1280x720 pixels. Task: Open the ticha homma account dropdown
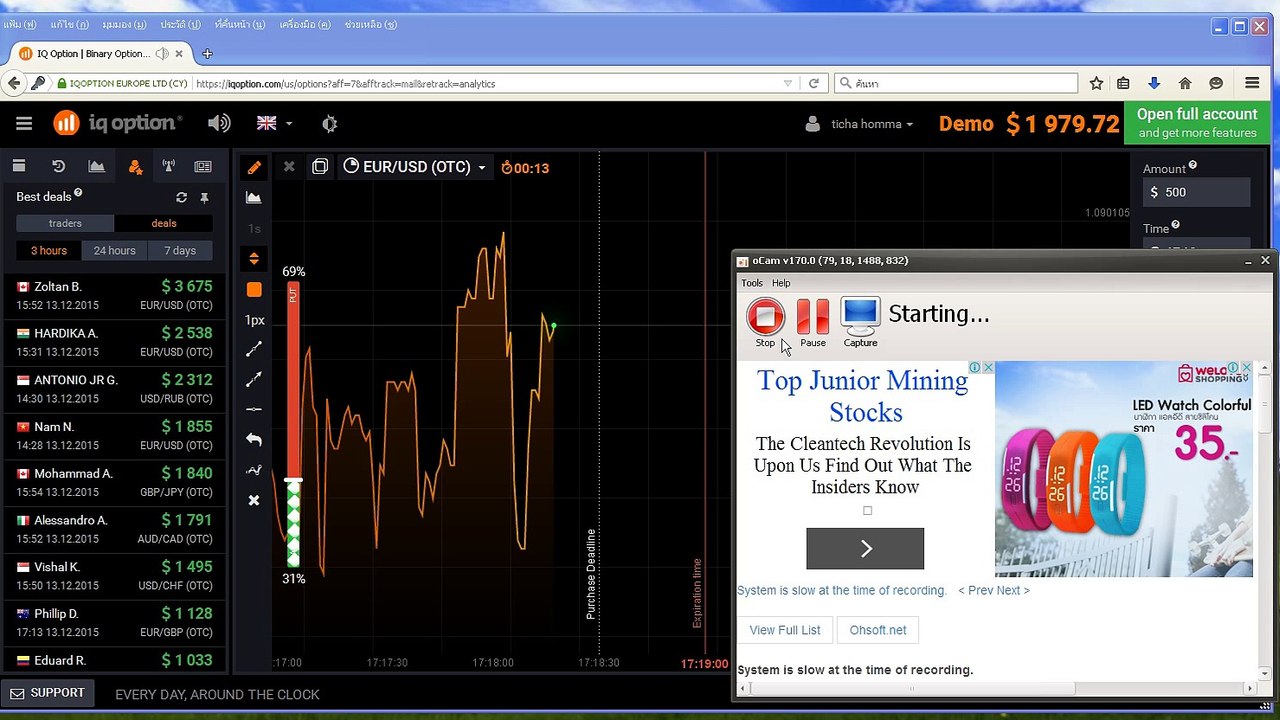click(860, 124)
